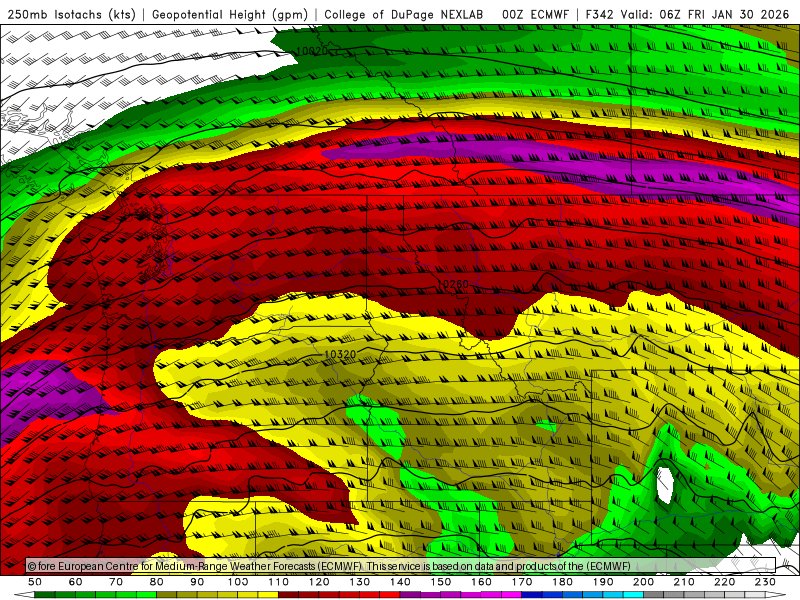Viewport: 800px width, 600px height.
Task: Click the darkest green swatch below 50
Action: (45, 595)
